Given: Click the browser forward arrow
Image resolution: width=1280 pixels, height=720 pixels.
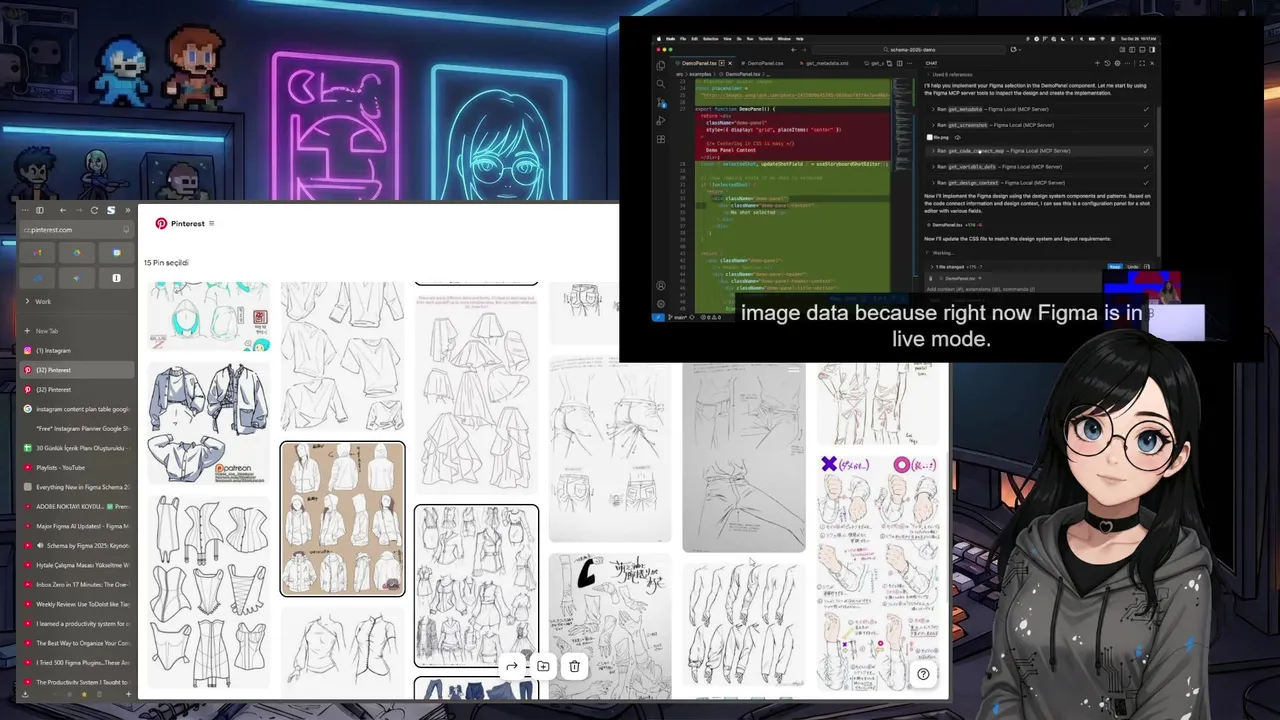Looking at the screenshot, I should click(x=78, y=210).
